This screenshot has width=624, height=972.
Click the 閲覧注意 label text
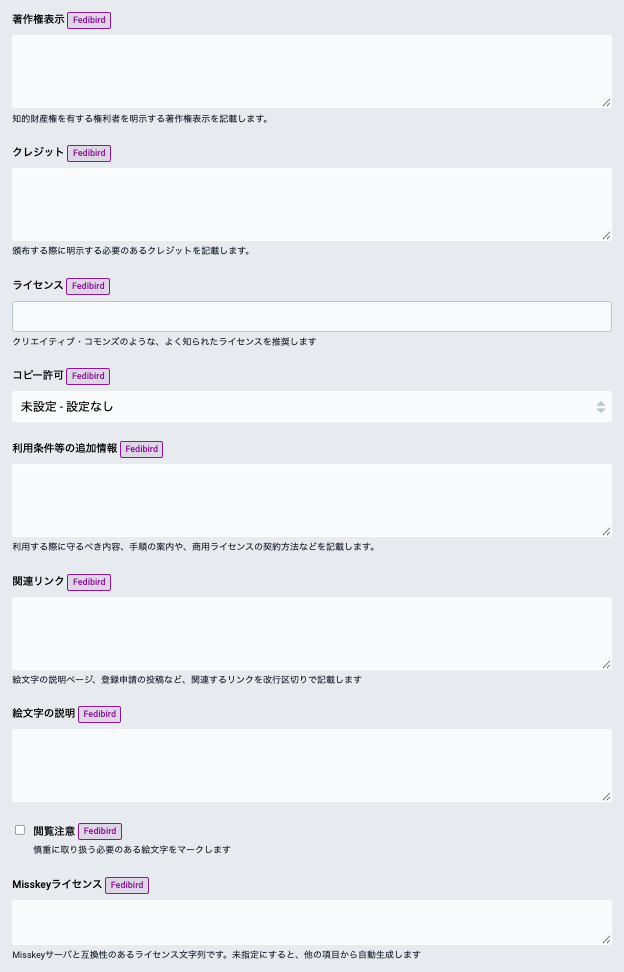point(54,831)
